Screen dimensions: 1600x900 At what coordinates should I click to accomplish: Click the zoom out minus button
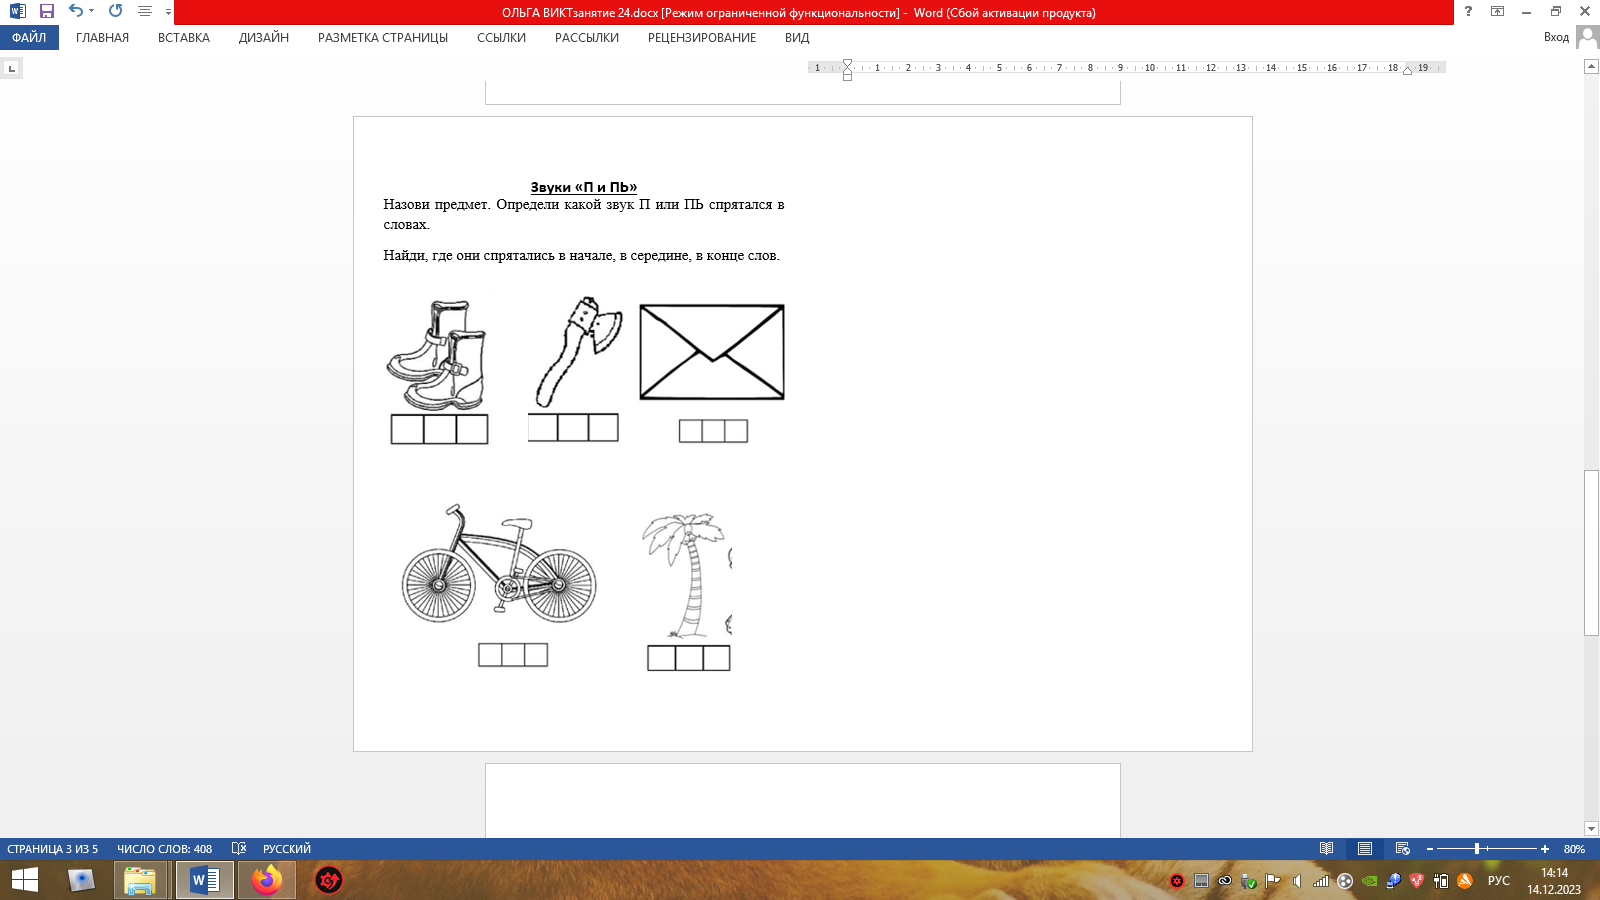(1430, 849)
